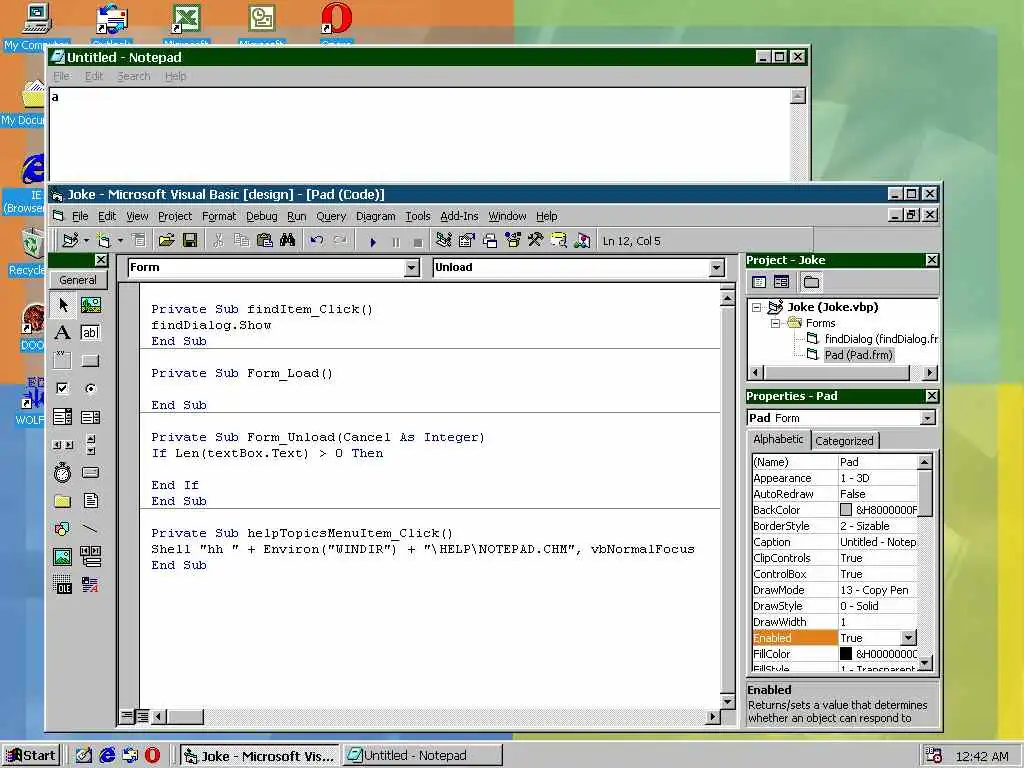Viewport: 1024px width, 768px height.
Task: Open the Pad Form properties object dropdown
Action: [927, 418]
